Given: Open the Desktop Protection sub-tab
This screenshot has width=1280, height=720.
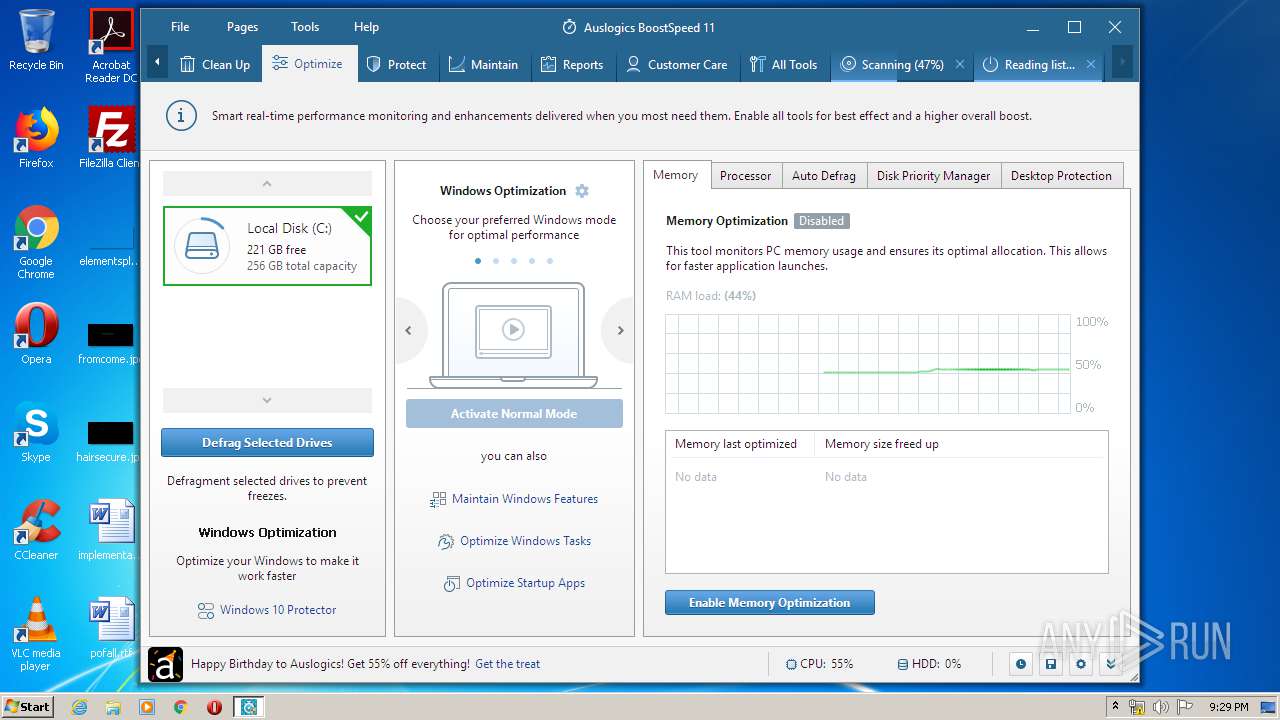Looking at the screenshot, I should (1061, 175).
